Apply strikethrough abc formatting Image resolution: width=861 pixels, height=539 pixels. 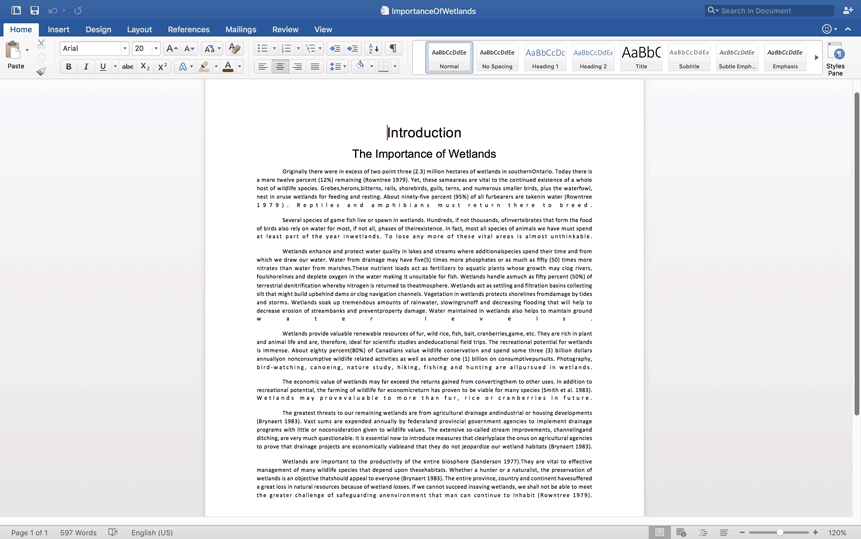tap(127, 66)
